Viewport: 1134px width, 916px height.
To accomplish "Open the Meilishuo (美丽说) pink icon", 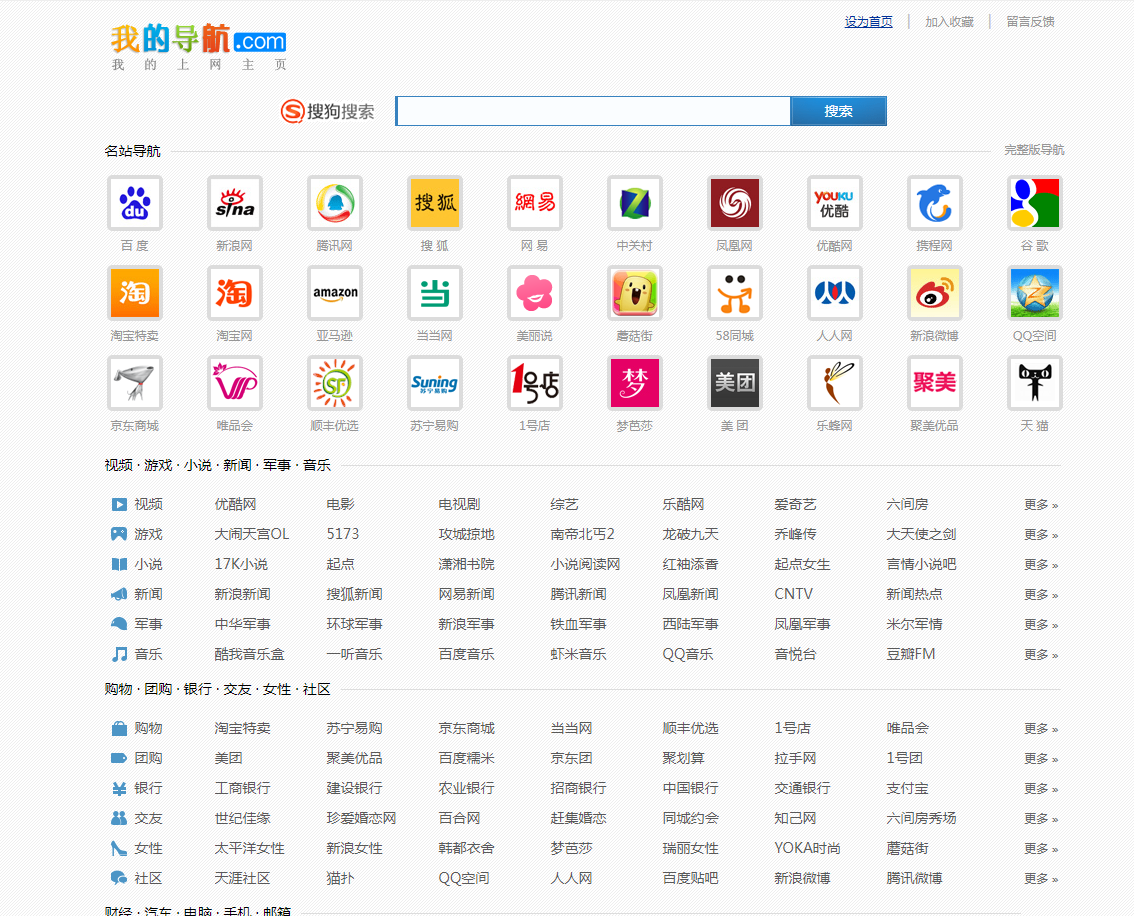I will point(534,293).
